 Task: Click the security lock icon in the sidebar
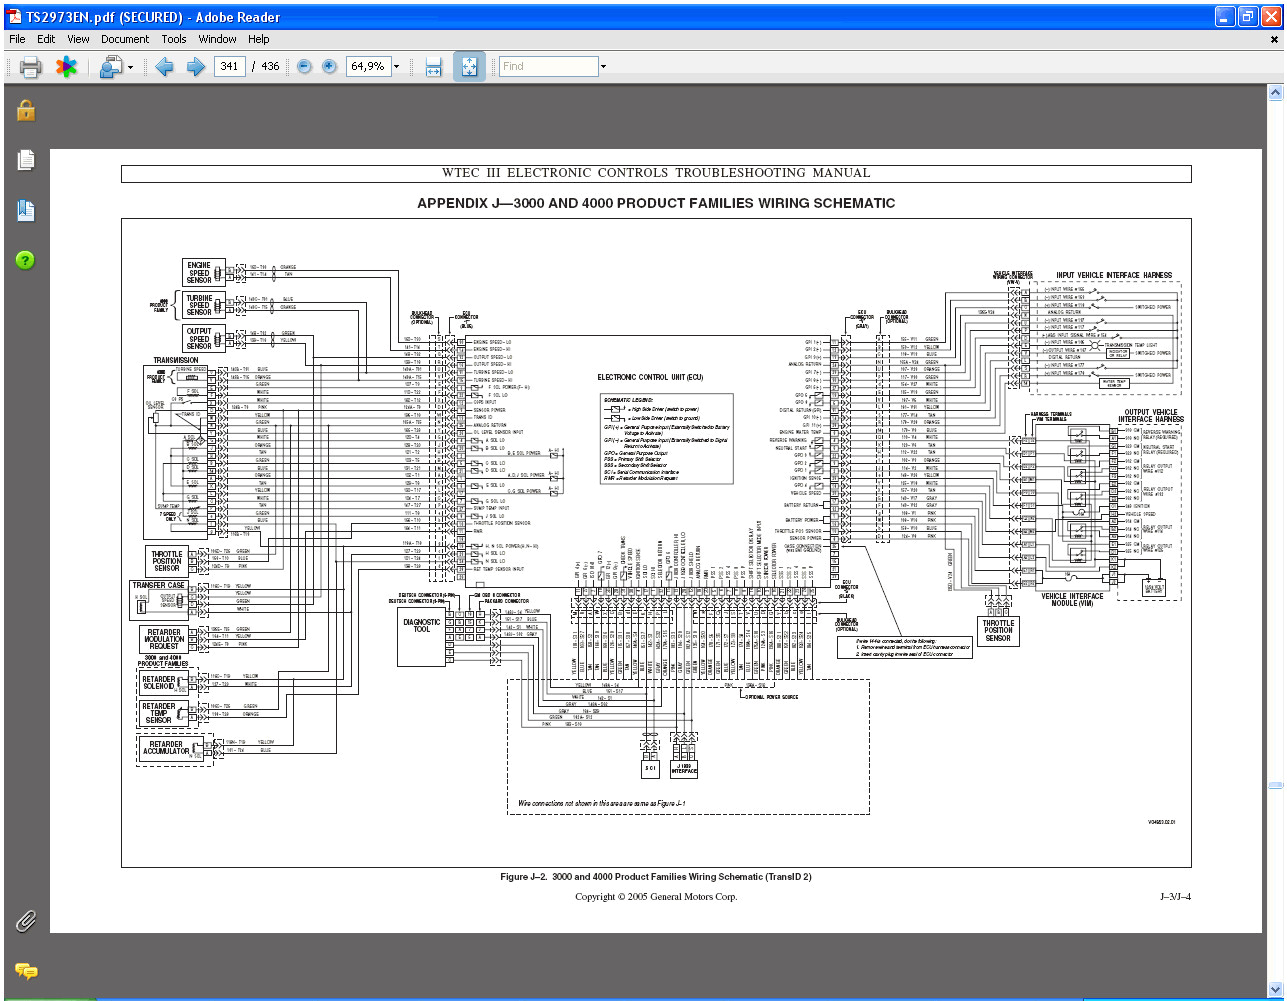click(25, 110)
